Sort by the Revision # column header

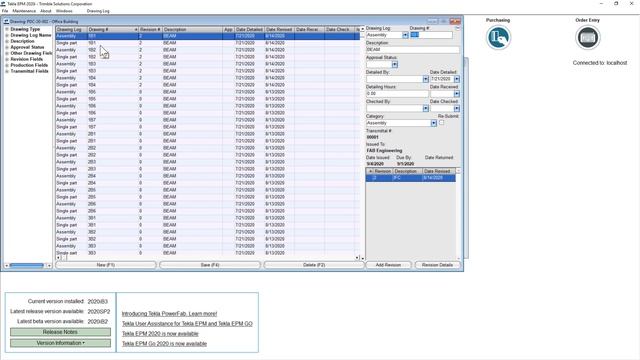point(150,29)
